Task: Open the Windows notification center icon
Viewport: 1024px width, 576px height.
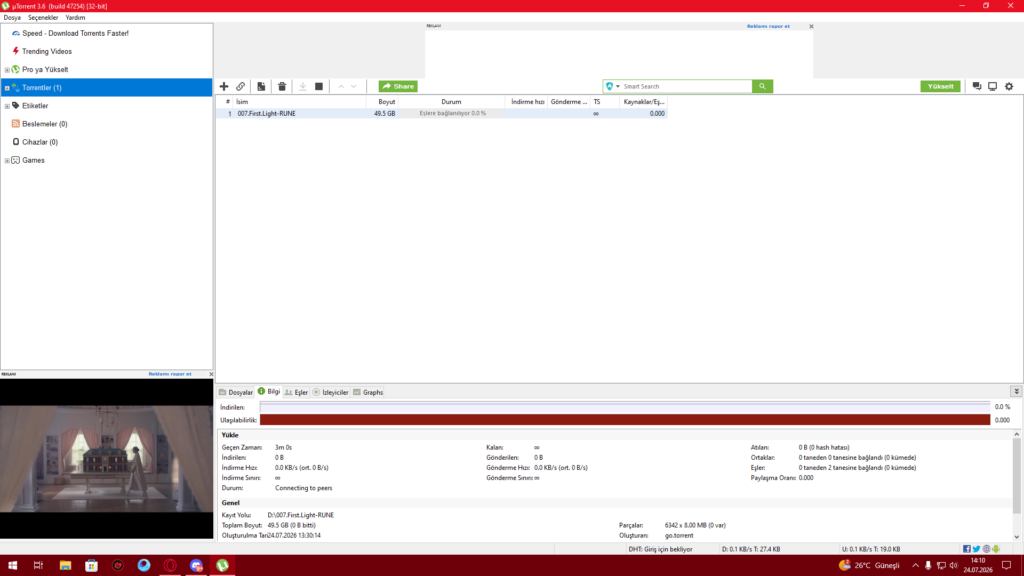Action: 1006,566
